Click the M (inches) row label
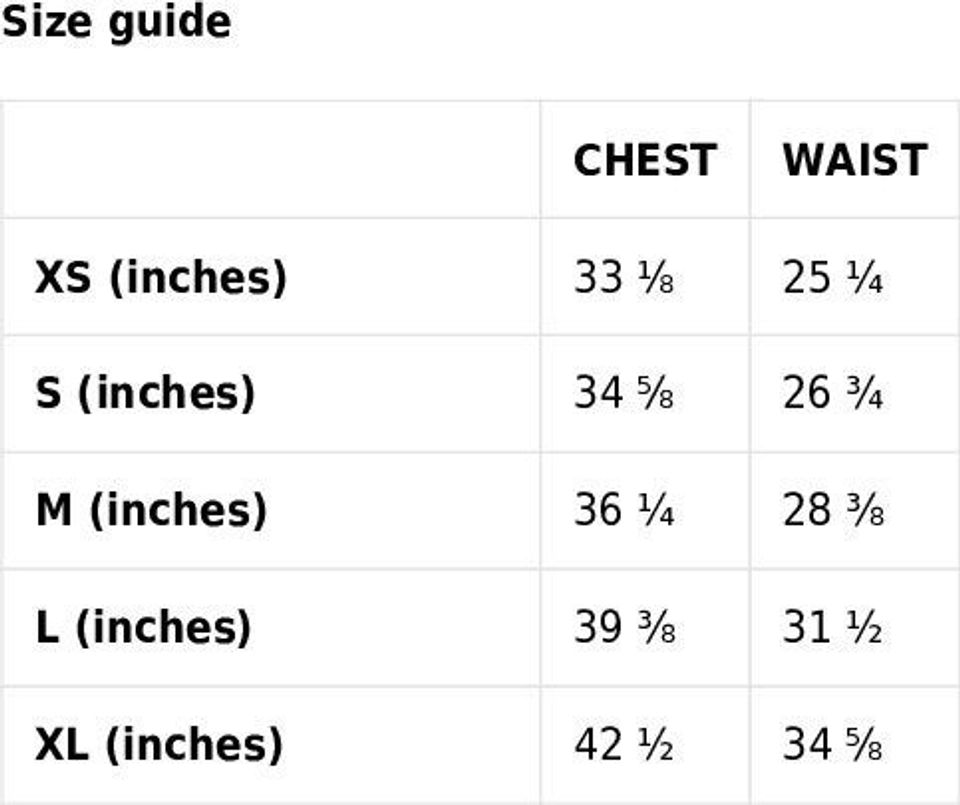Image resolution: width=960 pixels, height=805 pixels. tap(151, 510)
